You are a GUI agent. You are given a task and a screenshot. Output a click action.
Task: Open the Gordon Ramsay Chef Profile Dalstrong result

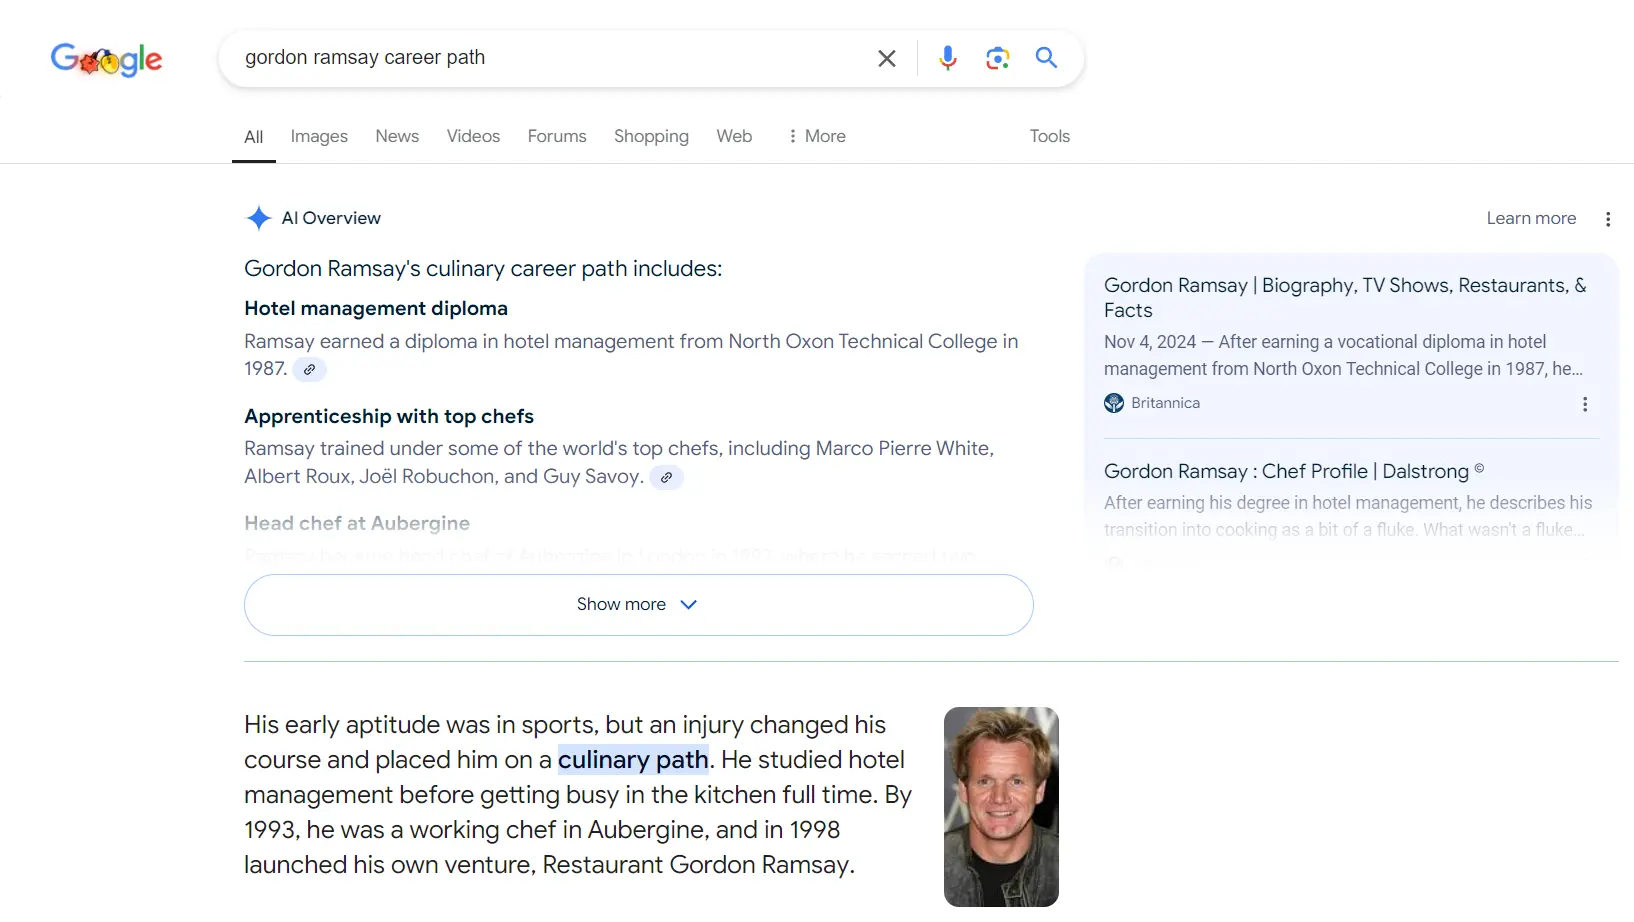[x=1294, y=471]
